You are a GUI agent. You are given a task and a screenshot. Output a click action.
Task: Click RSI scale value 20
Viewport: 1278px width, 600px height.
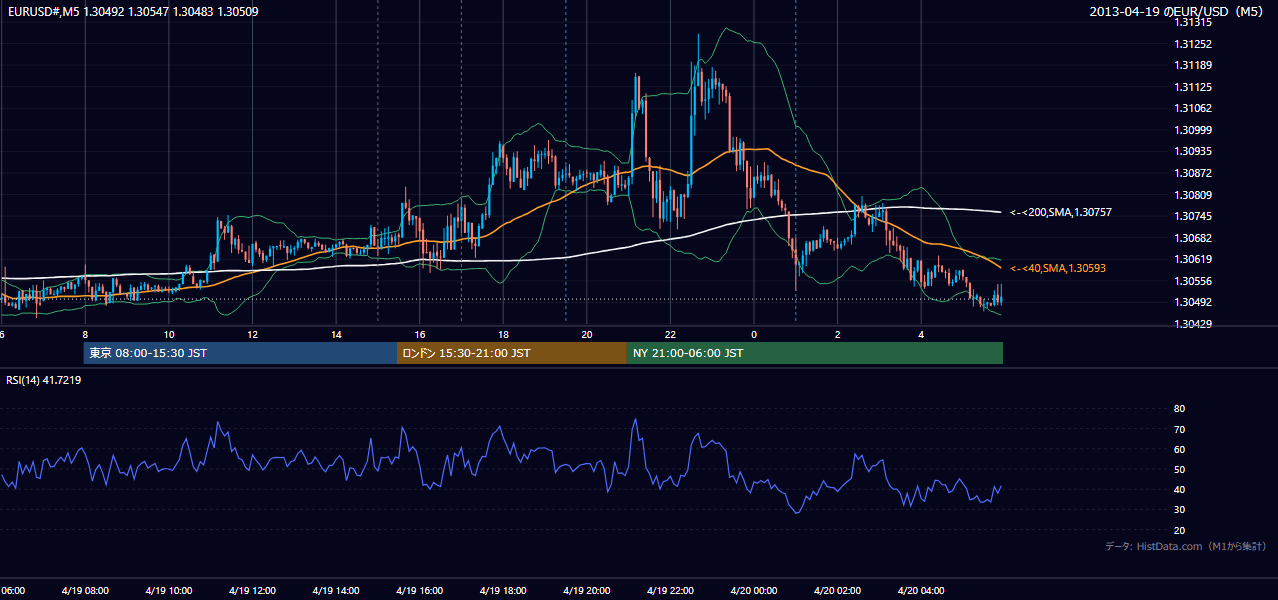click(x=1179, y=530)
